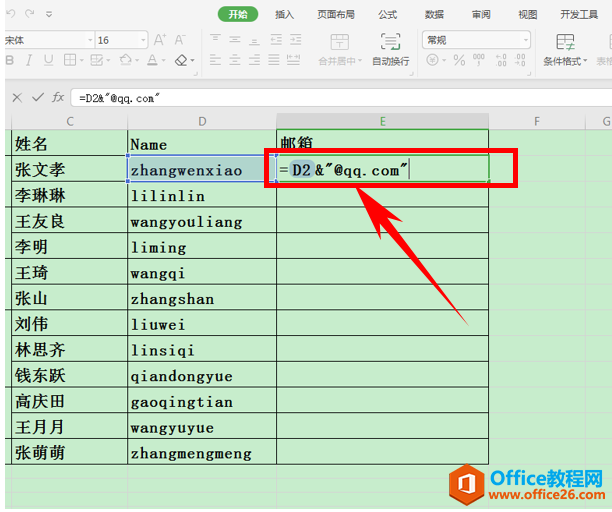
Task: Switch to the 公式 tab
Action: pos(387,15)
